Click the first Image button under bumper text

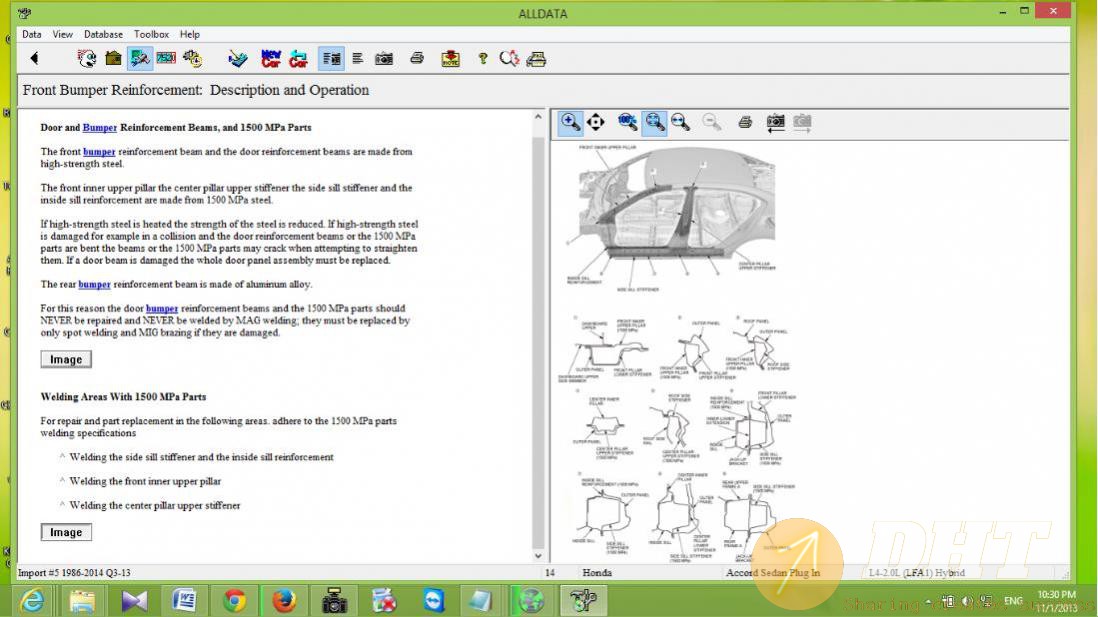coord(66,359)
